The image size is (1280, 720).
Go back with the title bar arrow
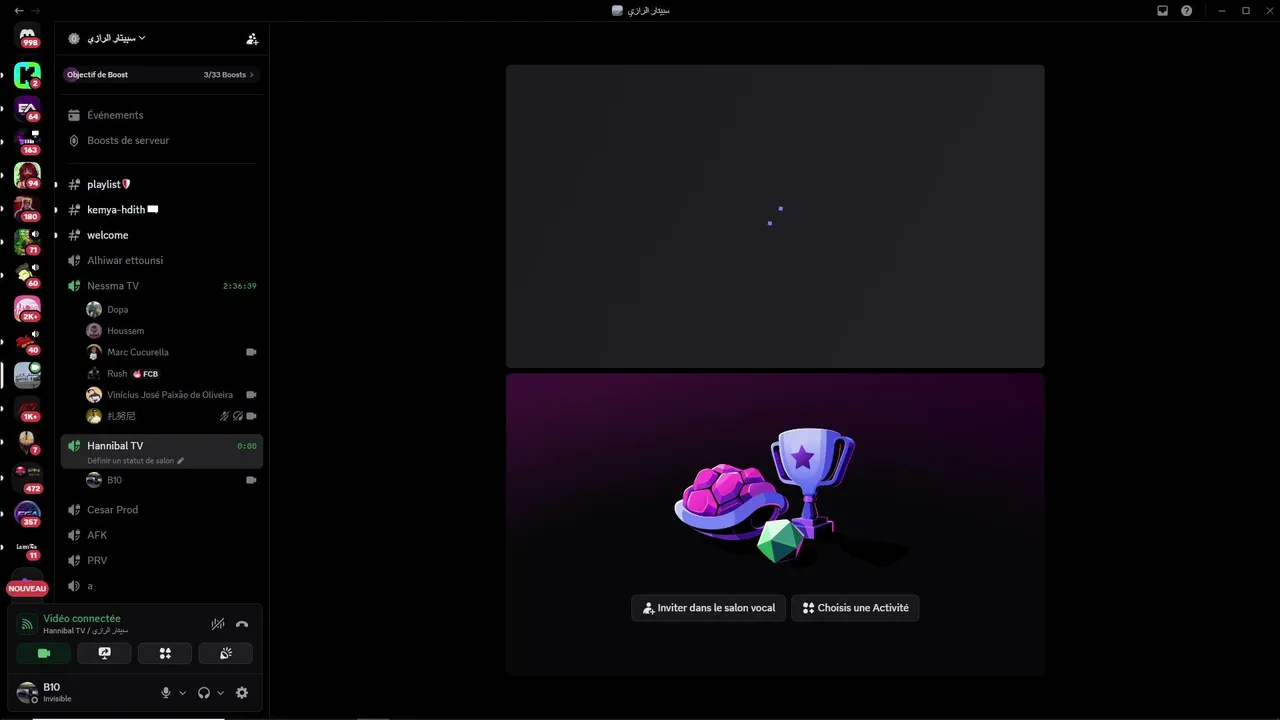click(18, 10)
